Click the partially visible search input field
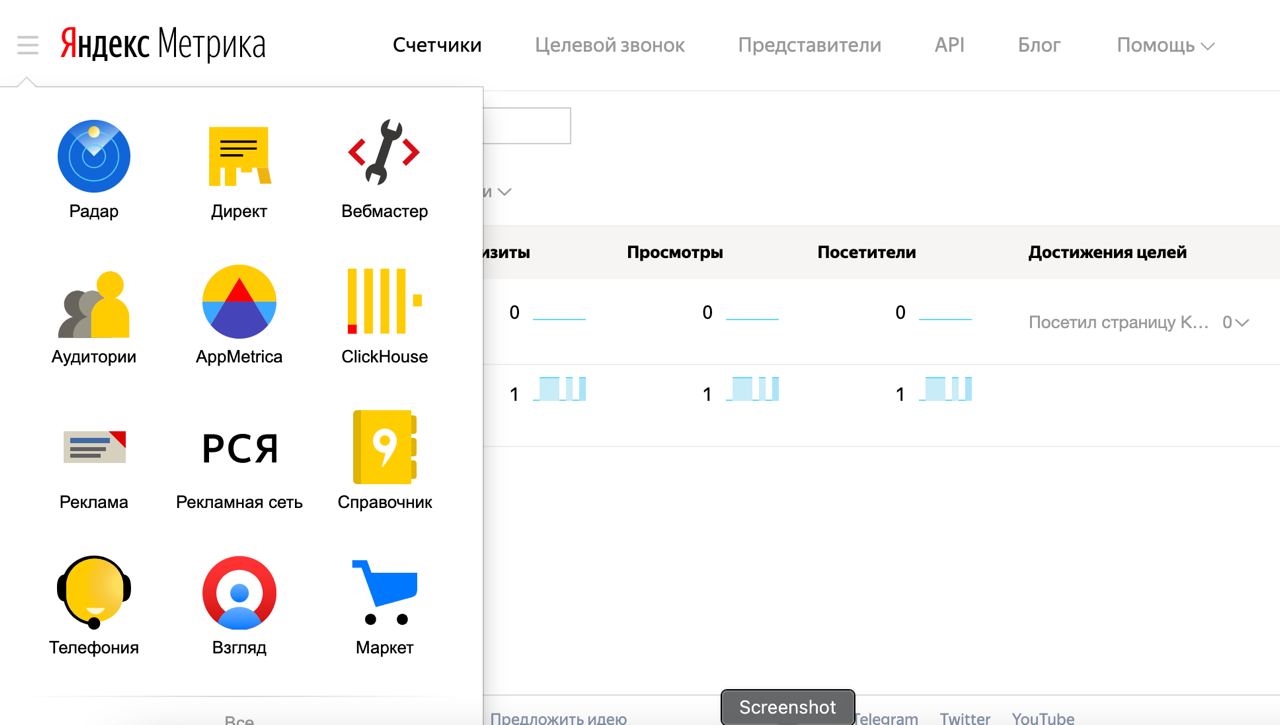 (527, 125)
